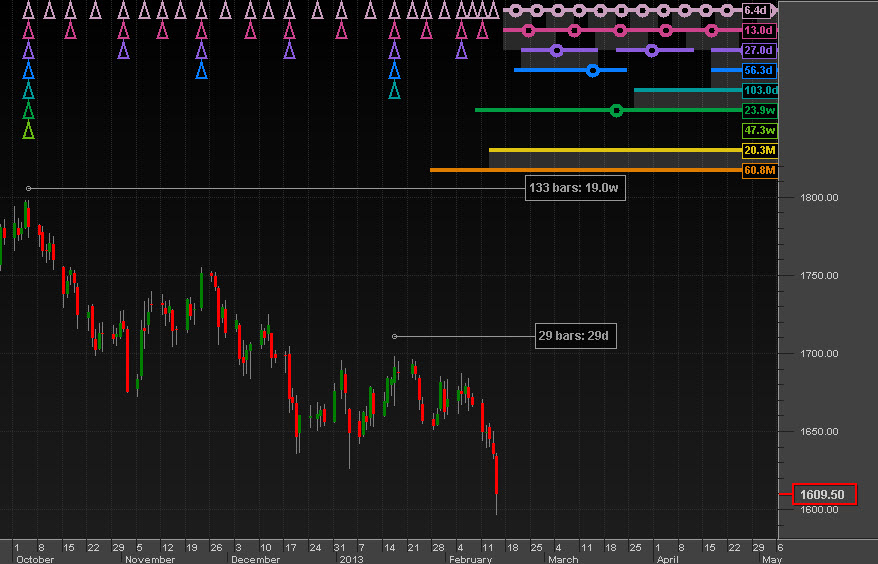878x564 pixels.
Task: Click the orange 60.8M cycle label
Action: click(758, 170)
